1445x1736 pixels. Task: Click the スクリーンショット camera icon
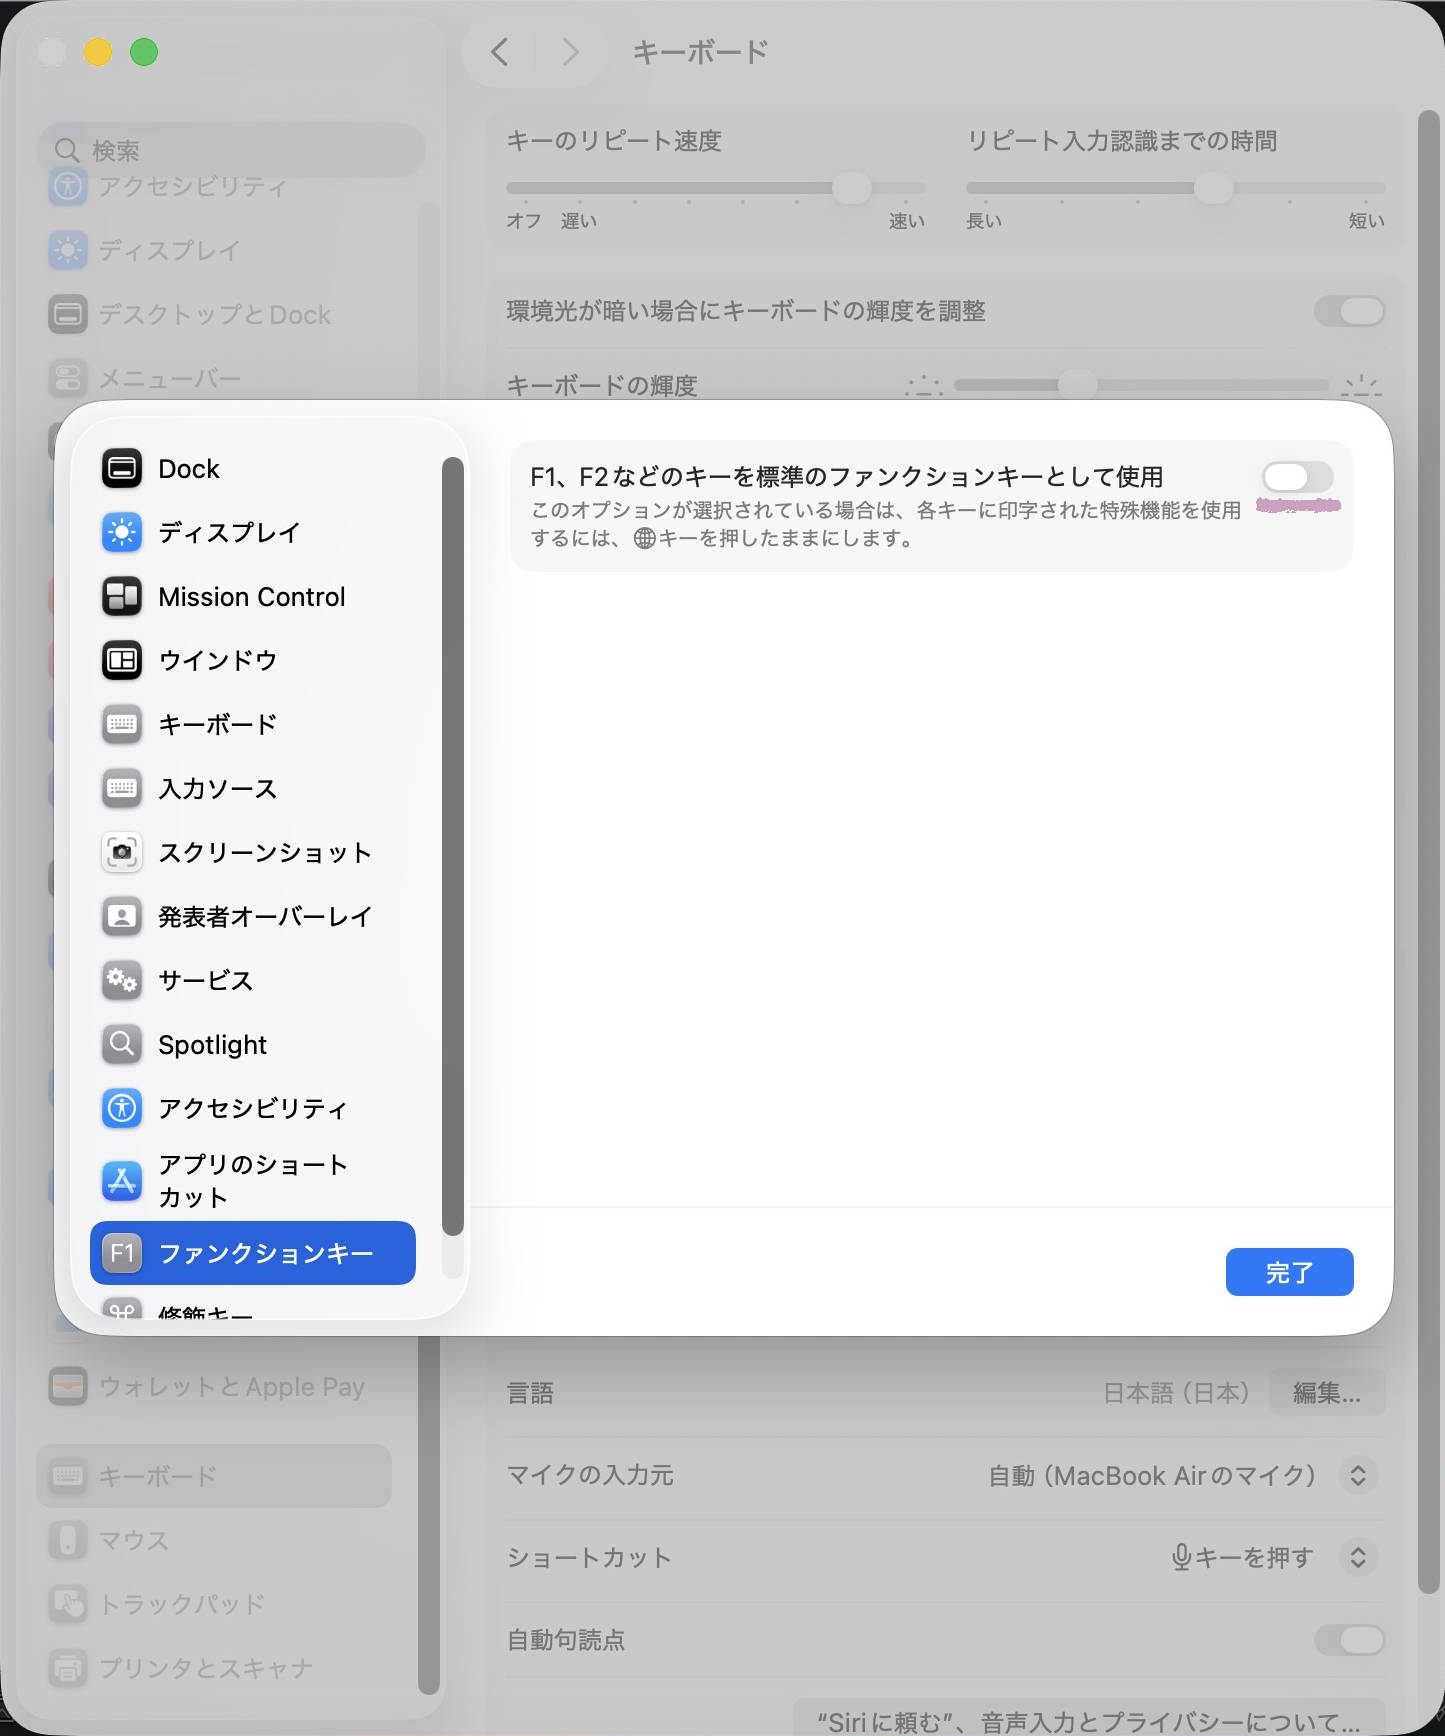click(x=122, y=852)
